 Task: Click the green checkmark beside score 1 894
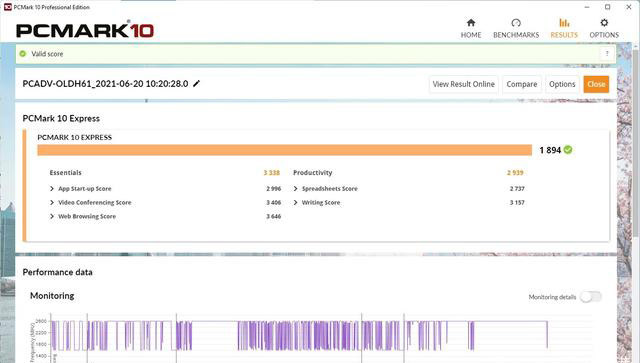(568, 150)
